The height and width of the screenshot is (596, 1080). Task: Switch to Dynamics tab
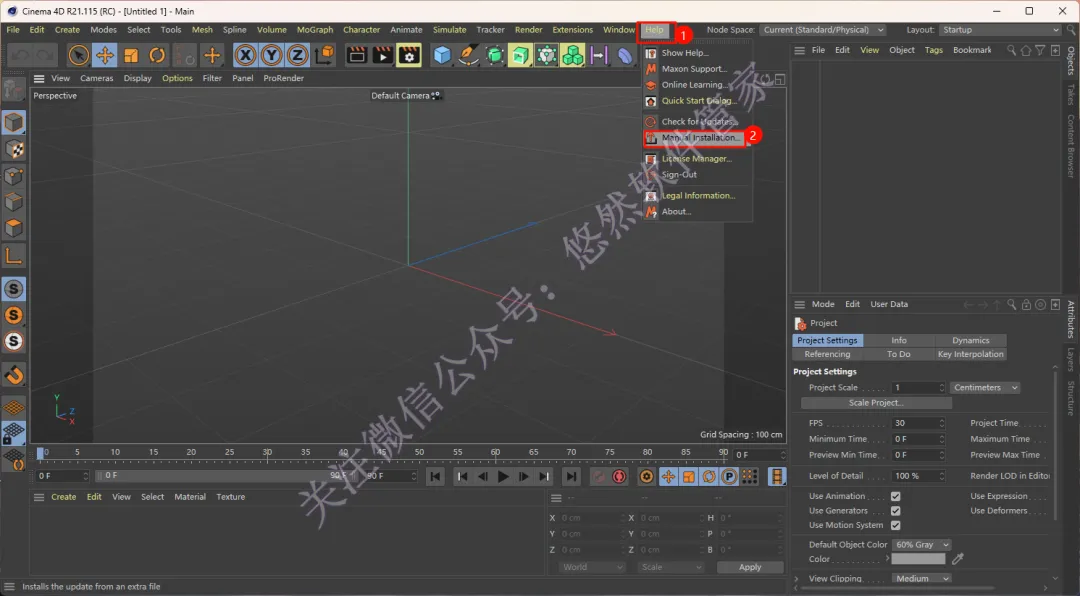[970, 340]
